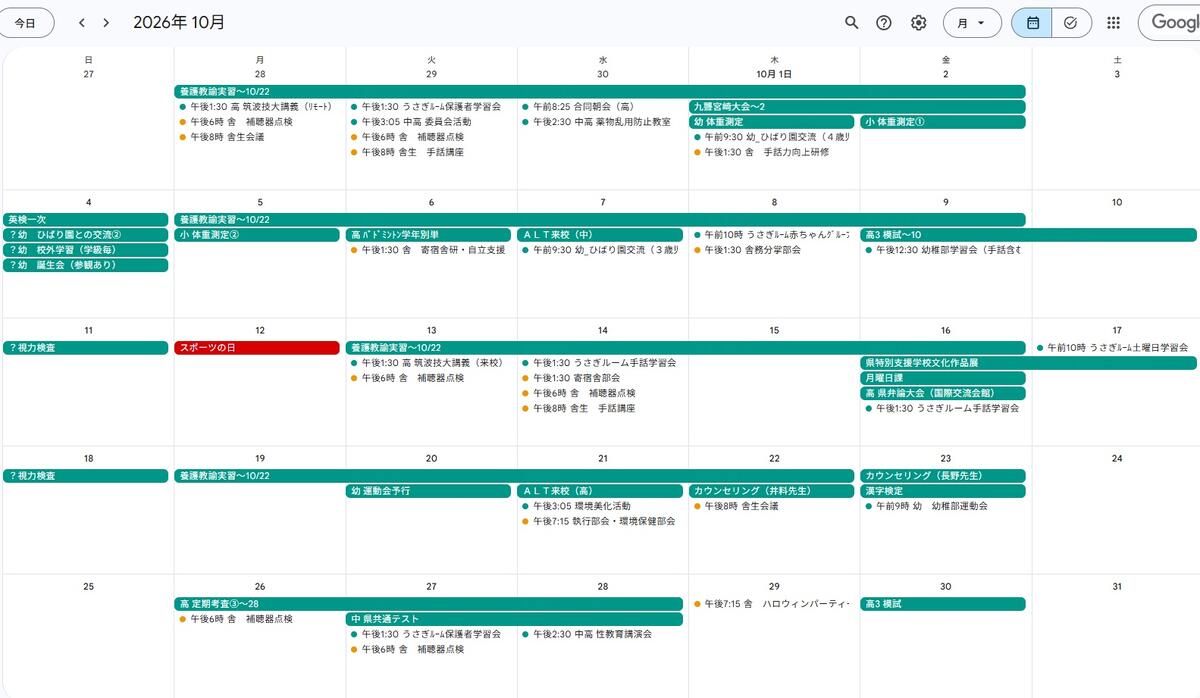Open the 午前9:30 幼_ひばり園交流（3歳児） event
This screenshot has width=1200, height=698.
(600, 250)
